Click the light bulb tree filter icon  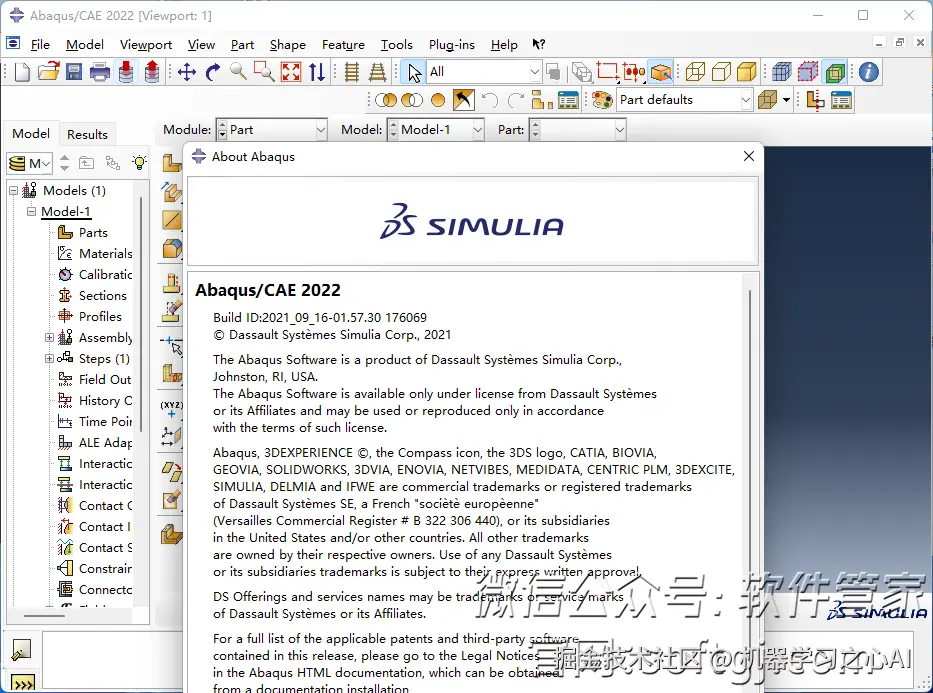click(139, 162)
